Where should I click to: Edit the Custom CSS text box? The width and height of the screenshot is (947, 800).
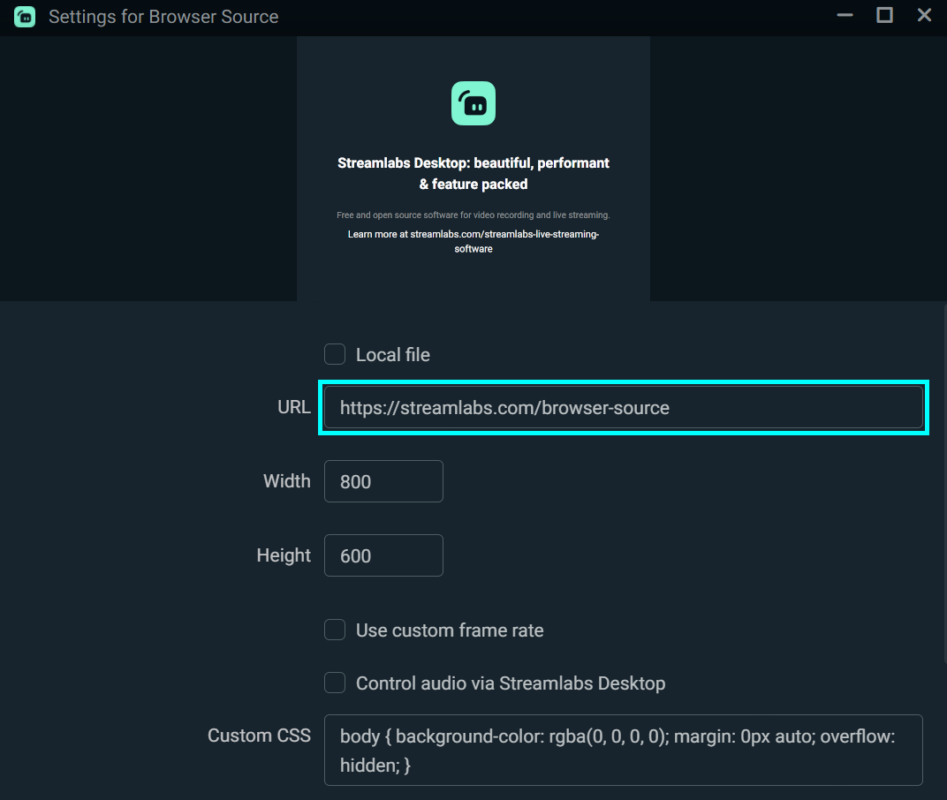(x=623, y=749)
